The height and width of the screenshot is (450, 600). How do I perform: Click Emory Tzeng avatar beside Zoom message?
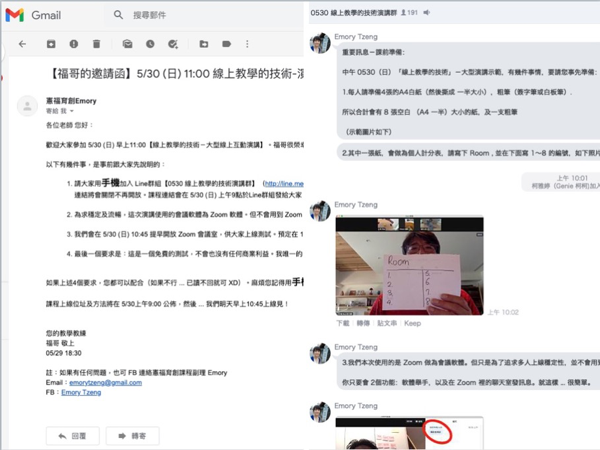(320, 353)
